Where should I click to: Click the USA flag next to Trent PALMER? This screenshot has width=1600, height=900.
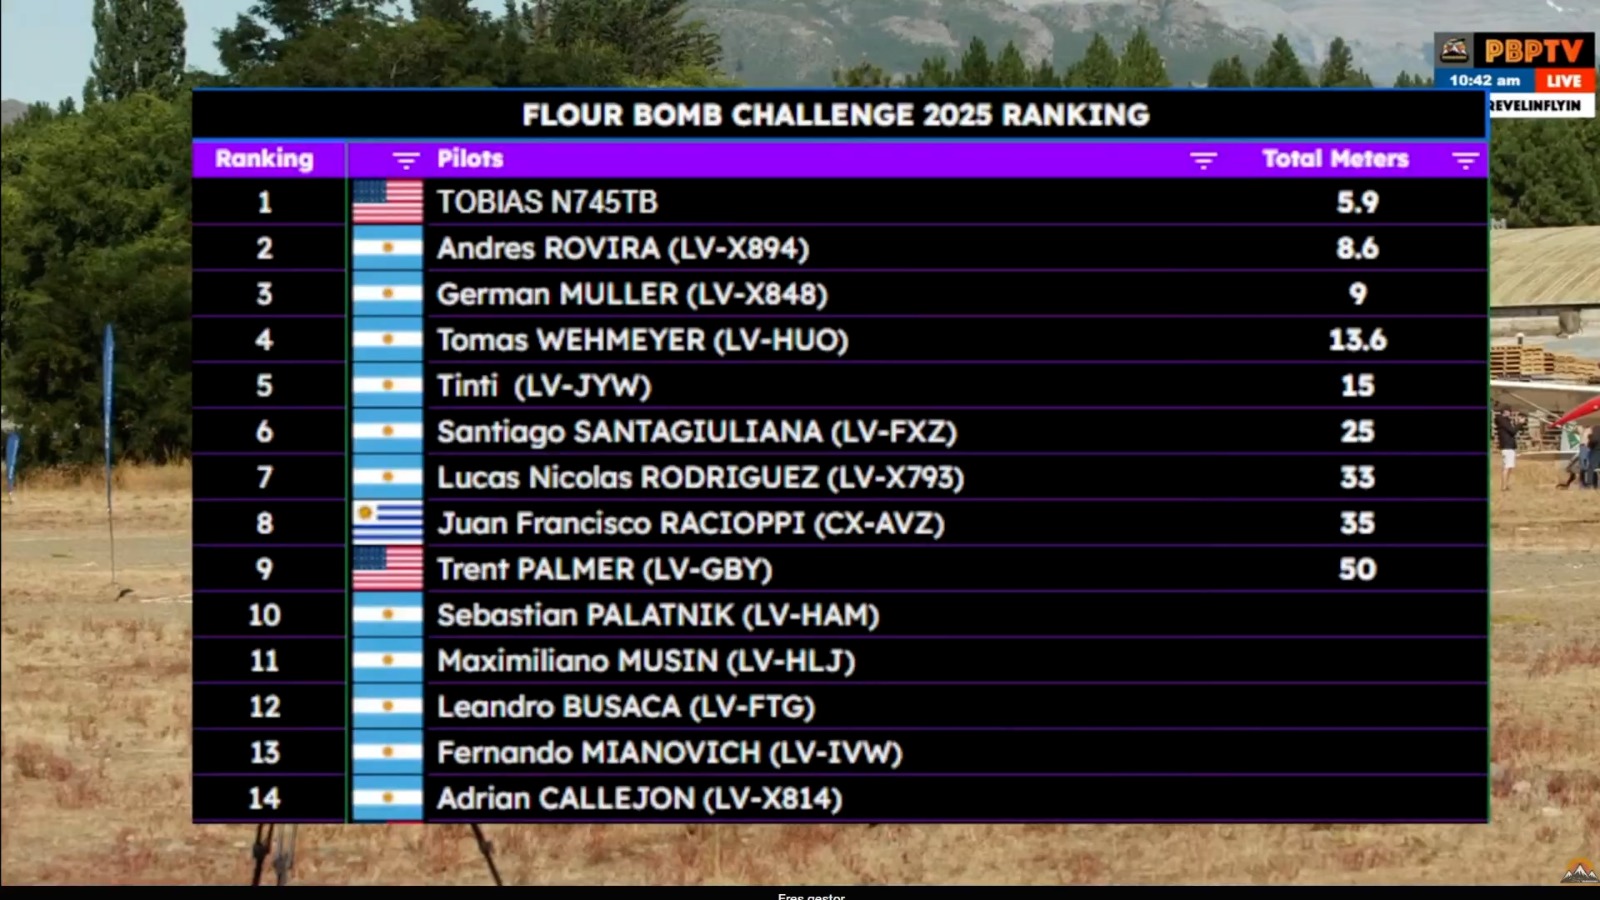click(388, 569)
